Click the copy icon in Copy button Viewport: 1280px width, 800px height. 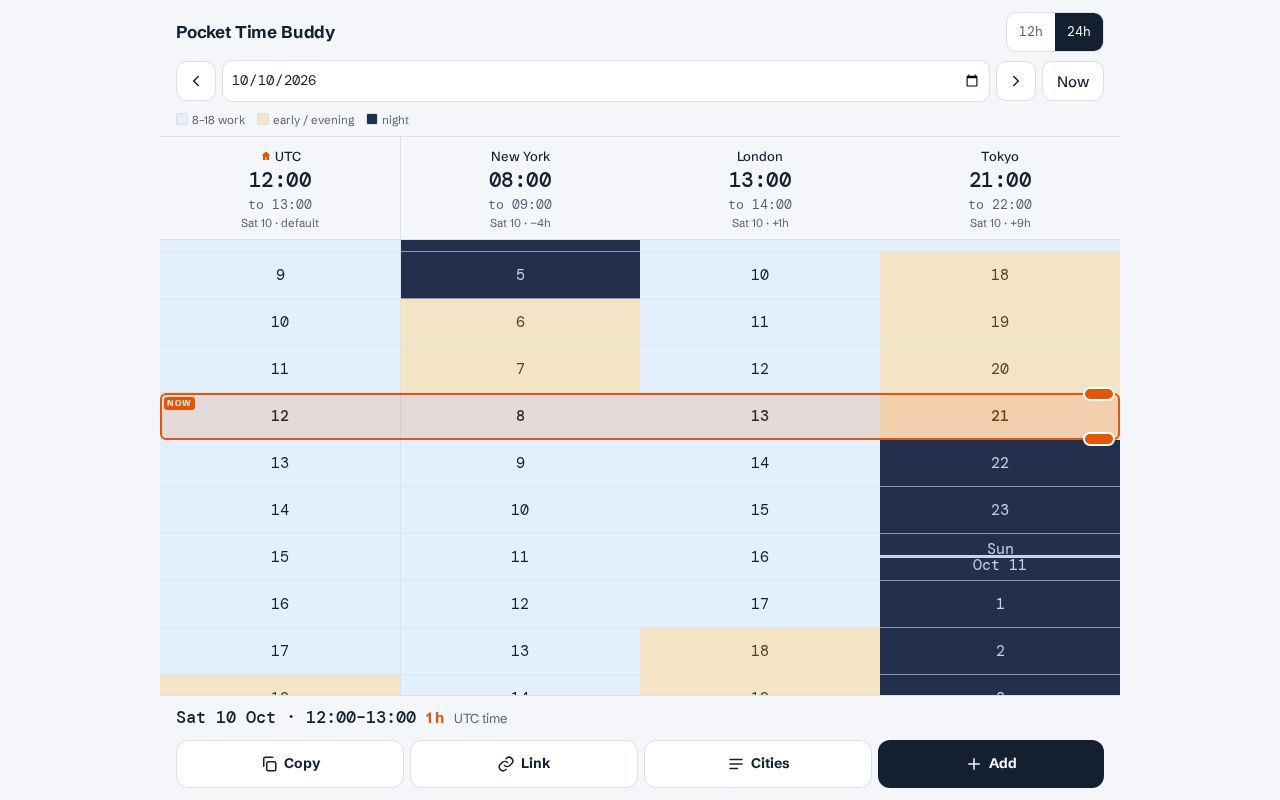click(x=270, y=764)
